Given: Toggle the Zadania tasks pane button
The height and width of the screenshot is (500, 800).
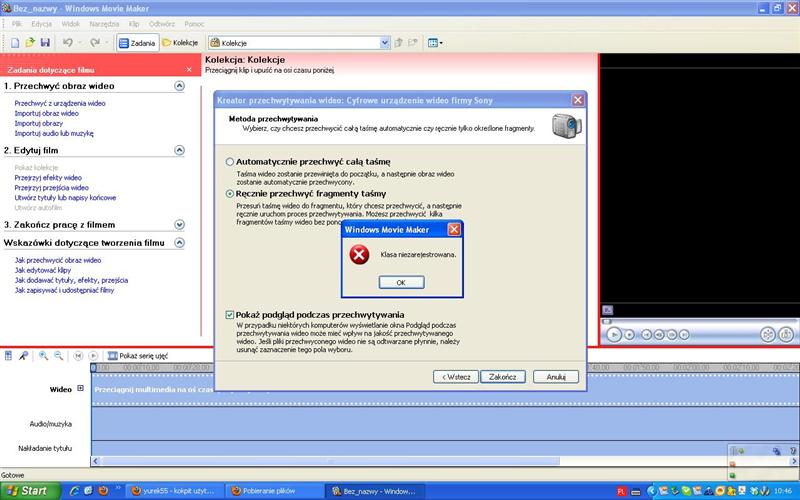Looking at the screenshot, I should 137,43.
